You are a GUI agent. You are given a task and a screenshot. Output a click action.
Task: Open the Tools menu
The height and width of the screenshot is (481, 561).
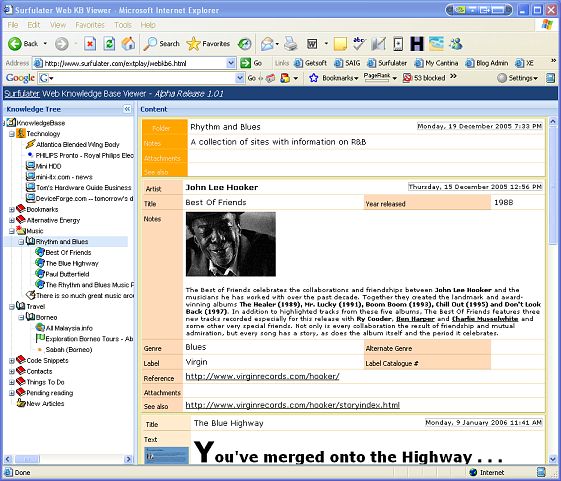coord(123,25)
